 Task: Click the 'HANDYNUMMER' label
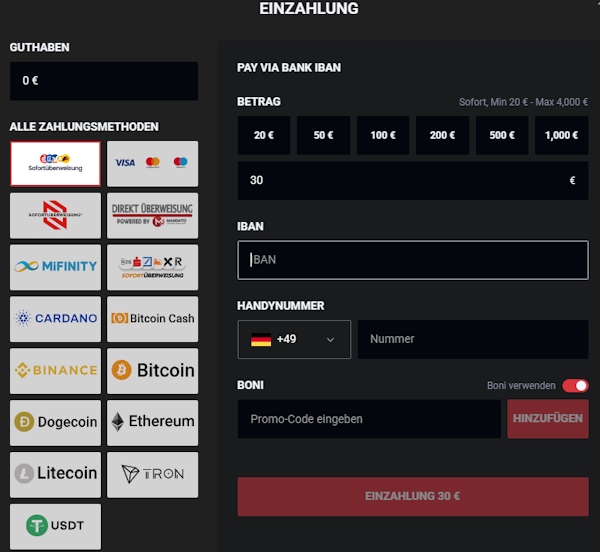pyautogui.click(x=280, y=306)
